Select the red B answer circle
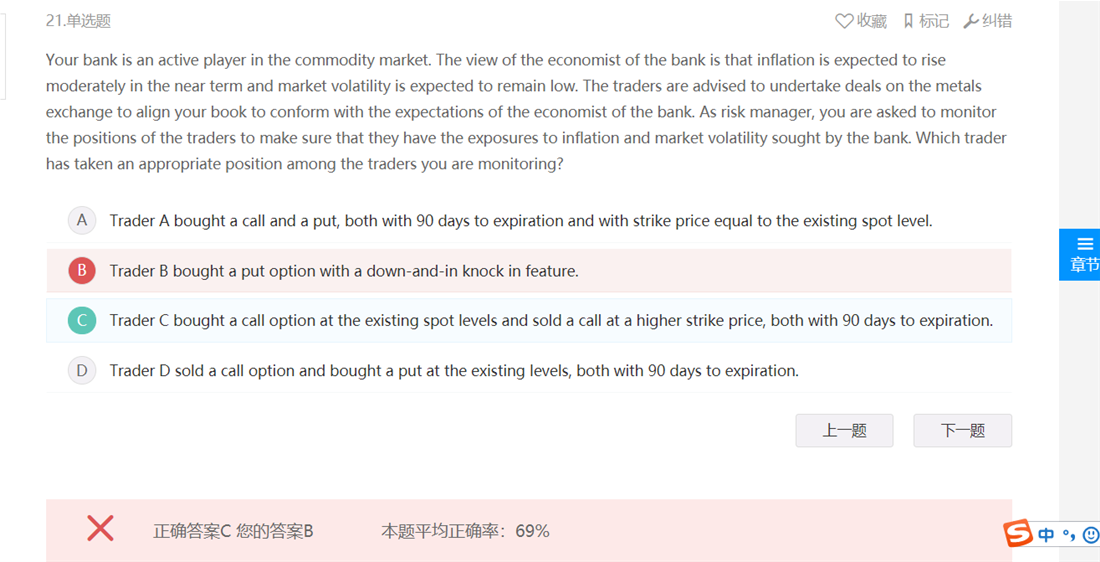Viewport: 1100px width, 562px height. tap(82, 270)
